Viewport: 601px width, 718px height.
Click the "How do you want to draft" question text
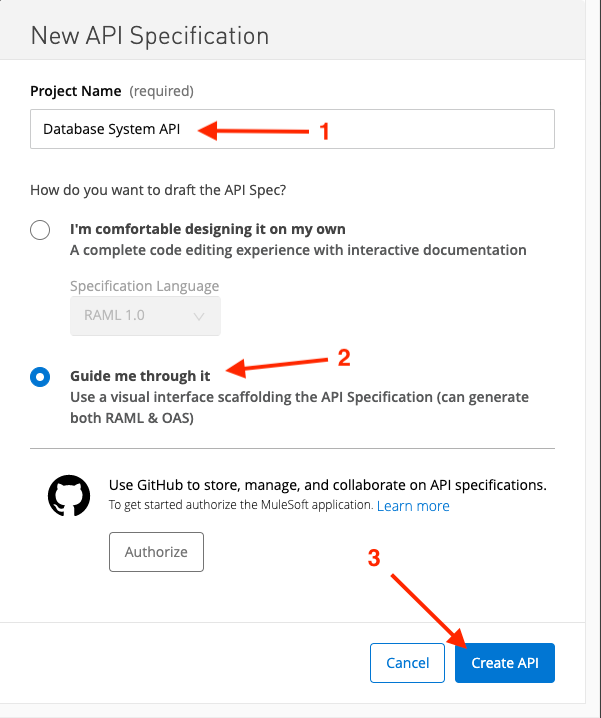(x=171, y=189)
